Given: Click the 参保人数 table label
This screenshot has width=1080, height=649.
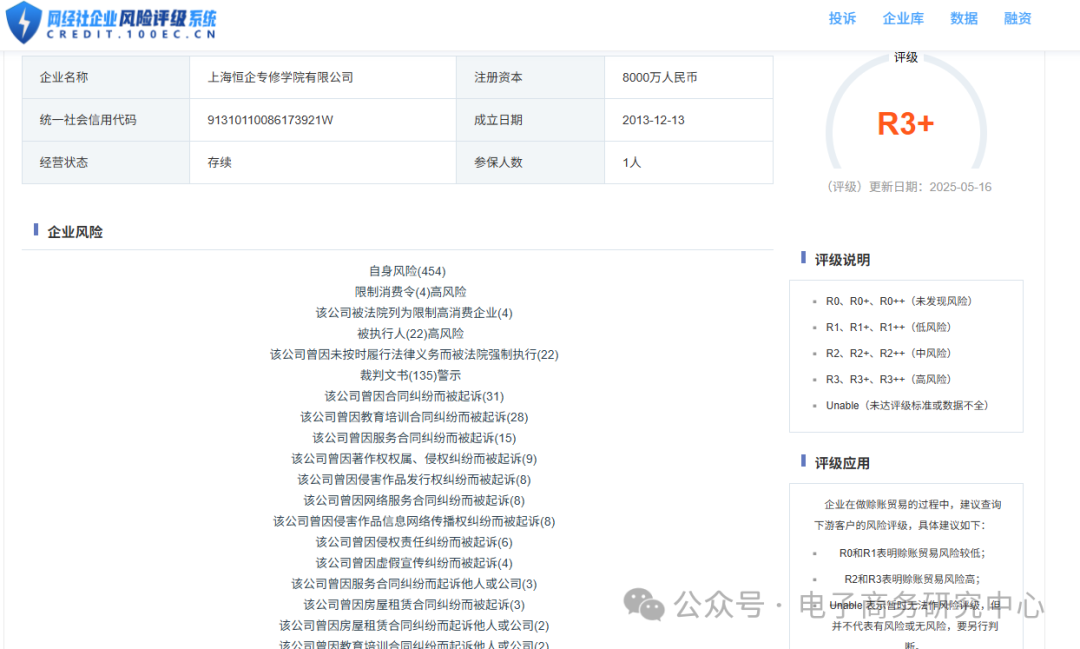Looking at the screenshot, I should pyautogui.click(x=498, y=163).
